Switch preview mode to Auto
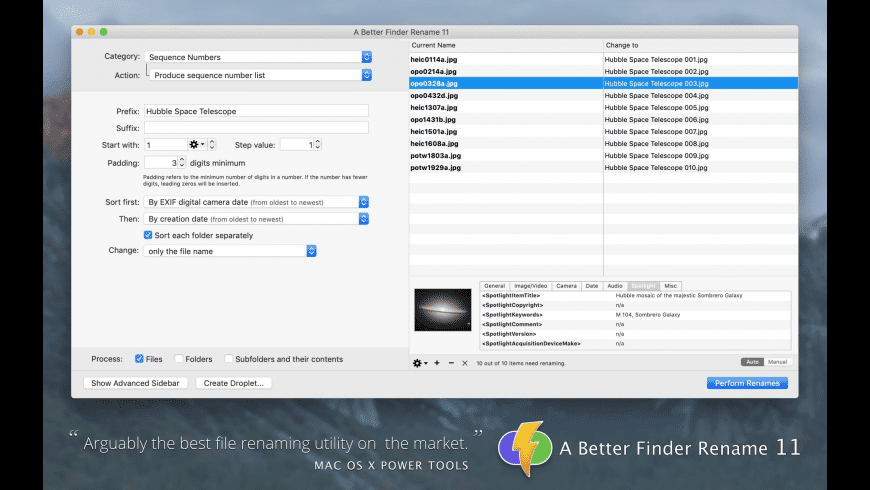The height and width of the screenshot is (490, 870). point(752,362)
